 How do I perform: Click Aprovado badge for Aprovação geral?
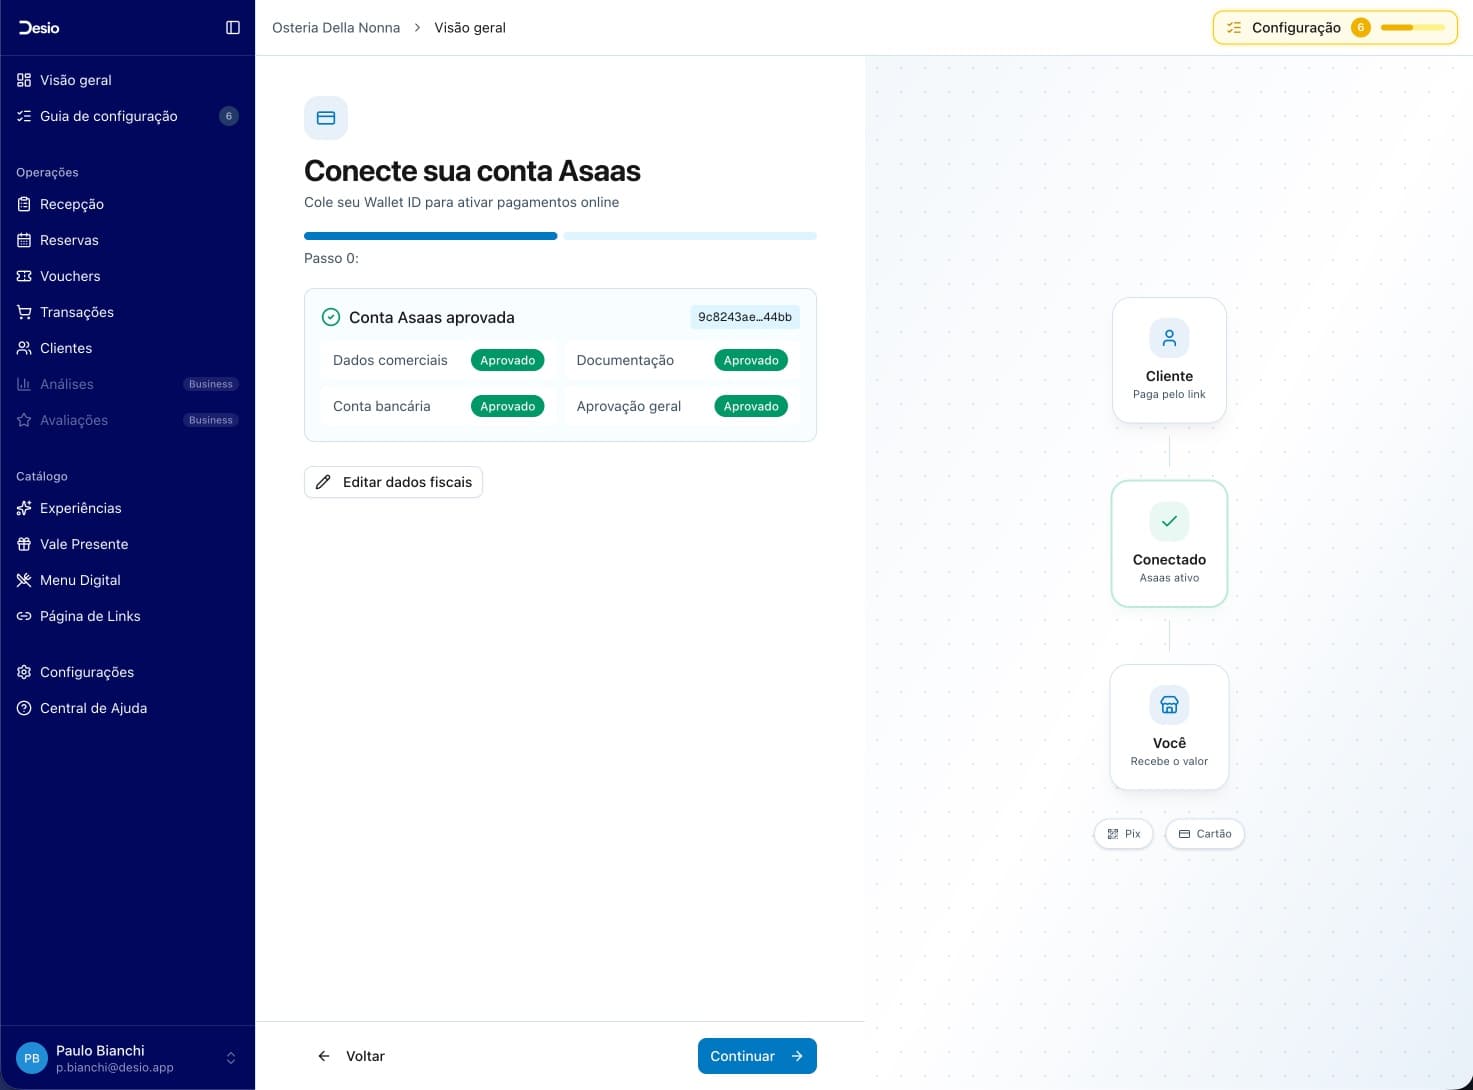[x=751, y=406]
